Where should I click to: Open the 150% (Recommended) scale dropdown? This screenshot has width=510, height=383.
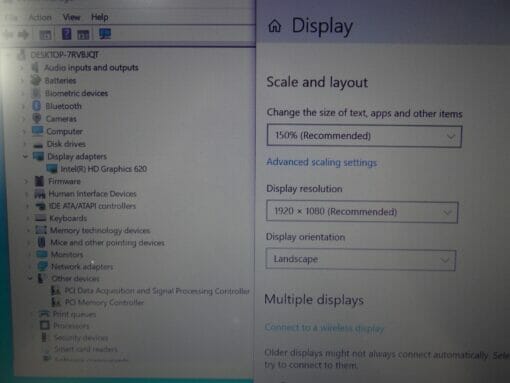(364, 136)
